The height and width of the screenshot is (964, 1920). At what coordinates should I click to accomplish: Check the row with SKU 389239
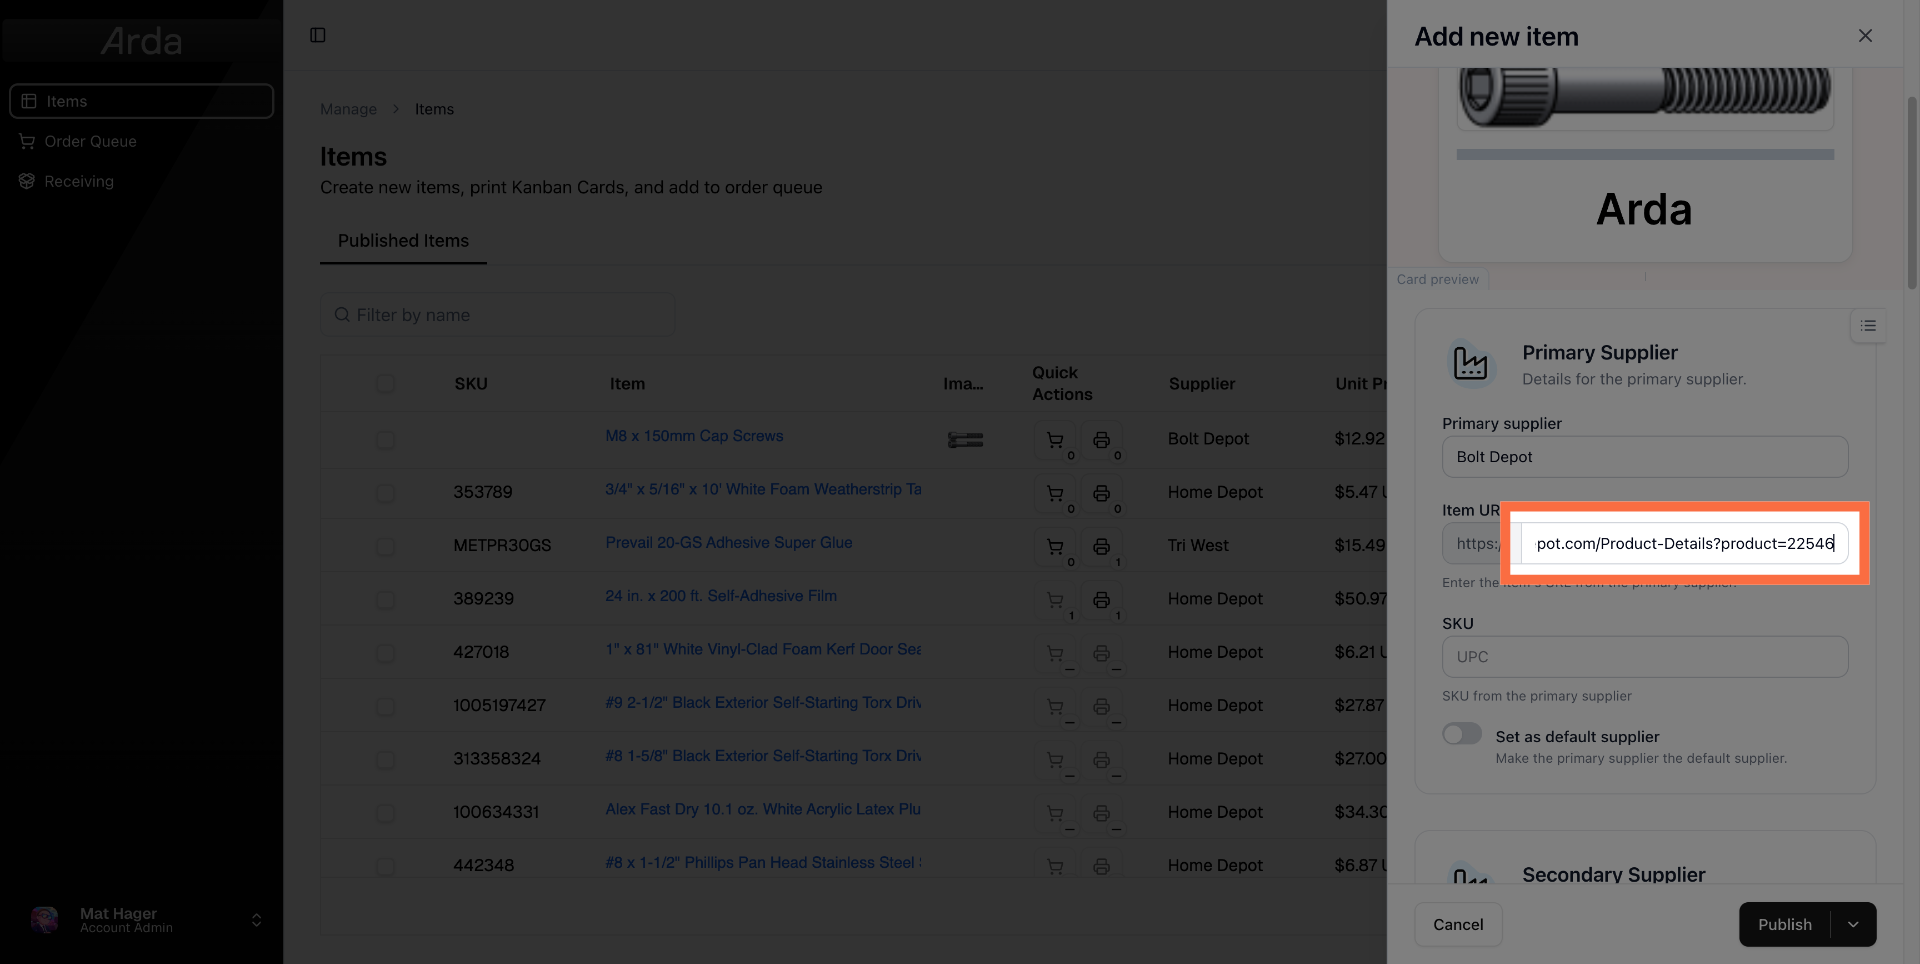[385, 600]
